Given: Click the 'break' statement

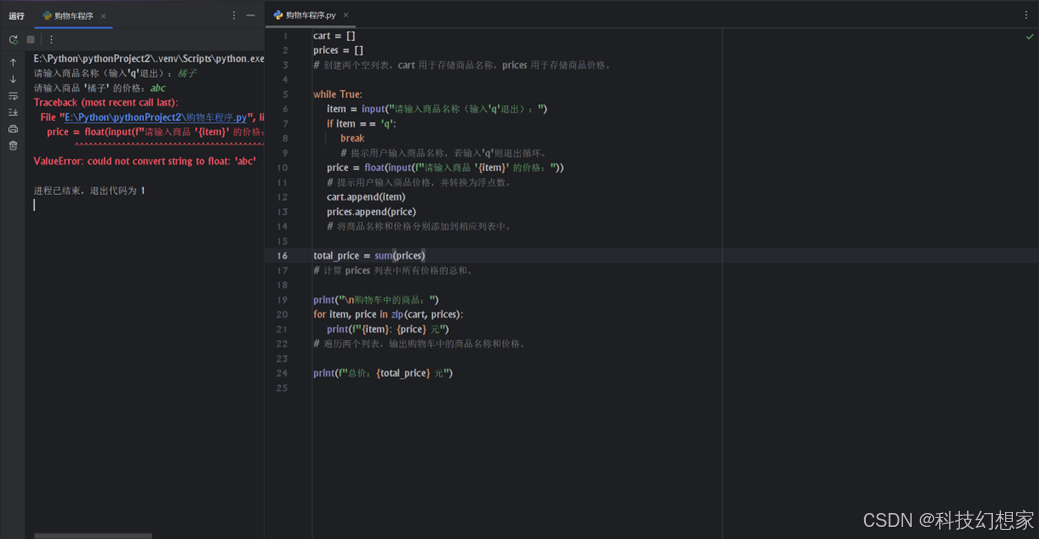Looking at the screenshot, I should tap(353, 139).
